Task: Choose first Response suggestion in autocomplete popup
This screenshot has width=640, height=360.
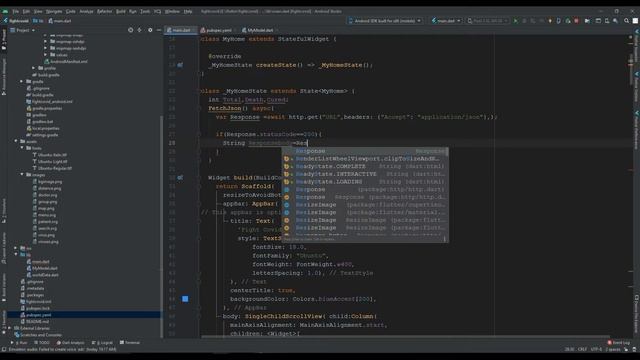Action: 365,151
